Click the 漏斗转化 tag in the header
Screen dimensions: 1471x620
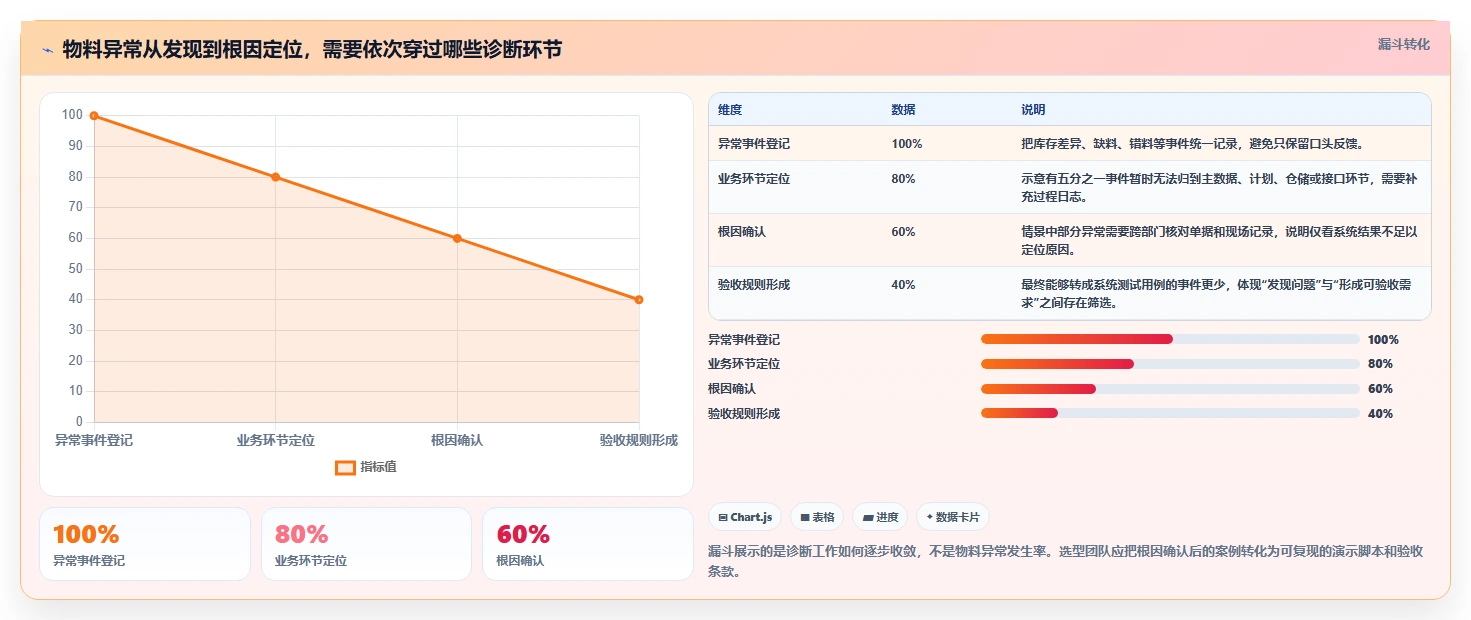[x=1404, y=44]
